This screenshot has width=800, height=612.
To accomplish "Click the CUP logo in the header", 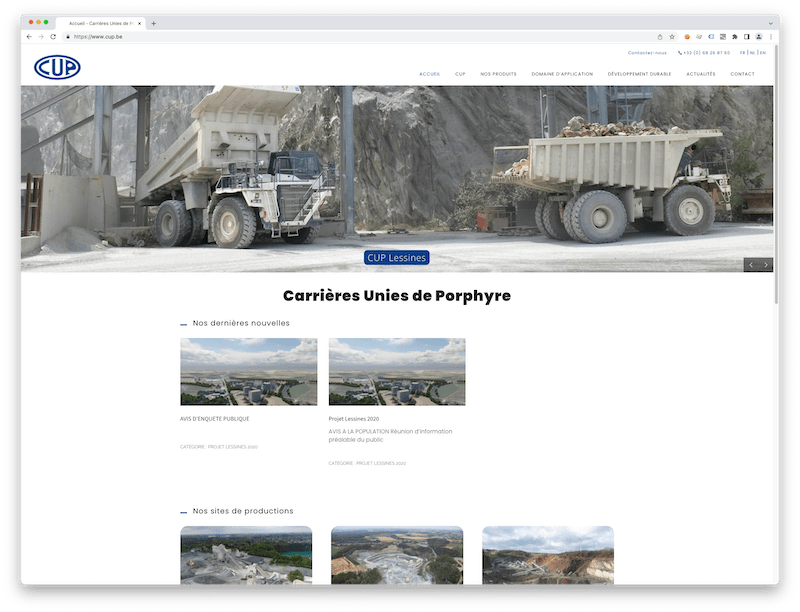I will 57,67.
